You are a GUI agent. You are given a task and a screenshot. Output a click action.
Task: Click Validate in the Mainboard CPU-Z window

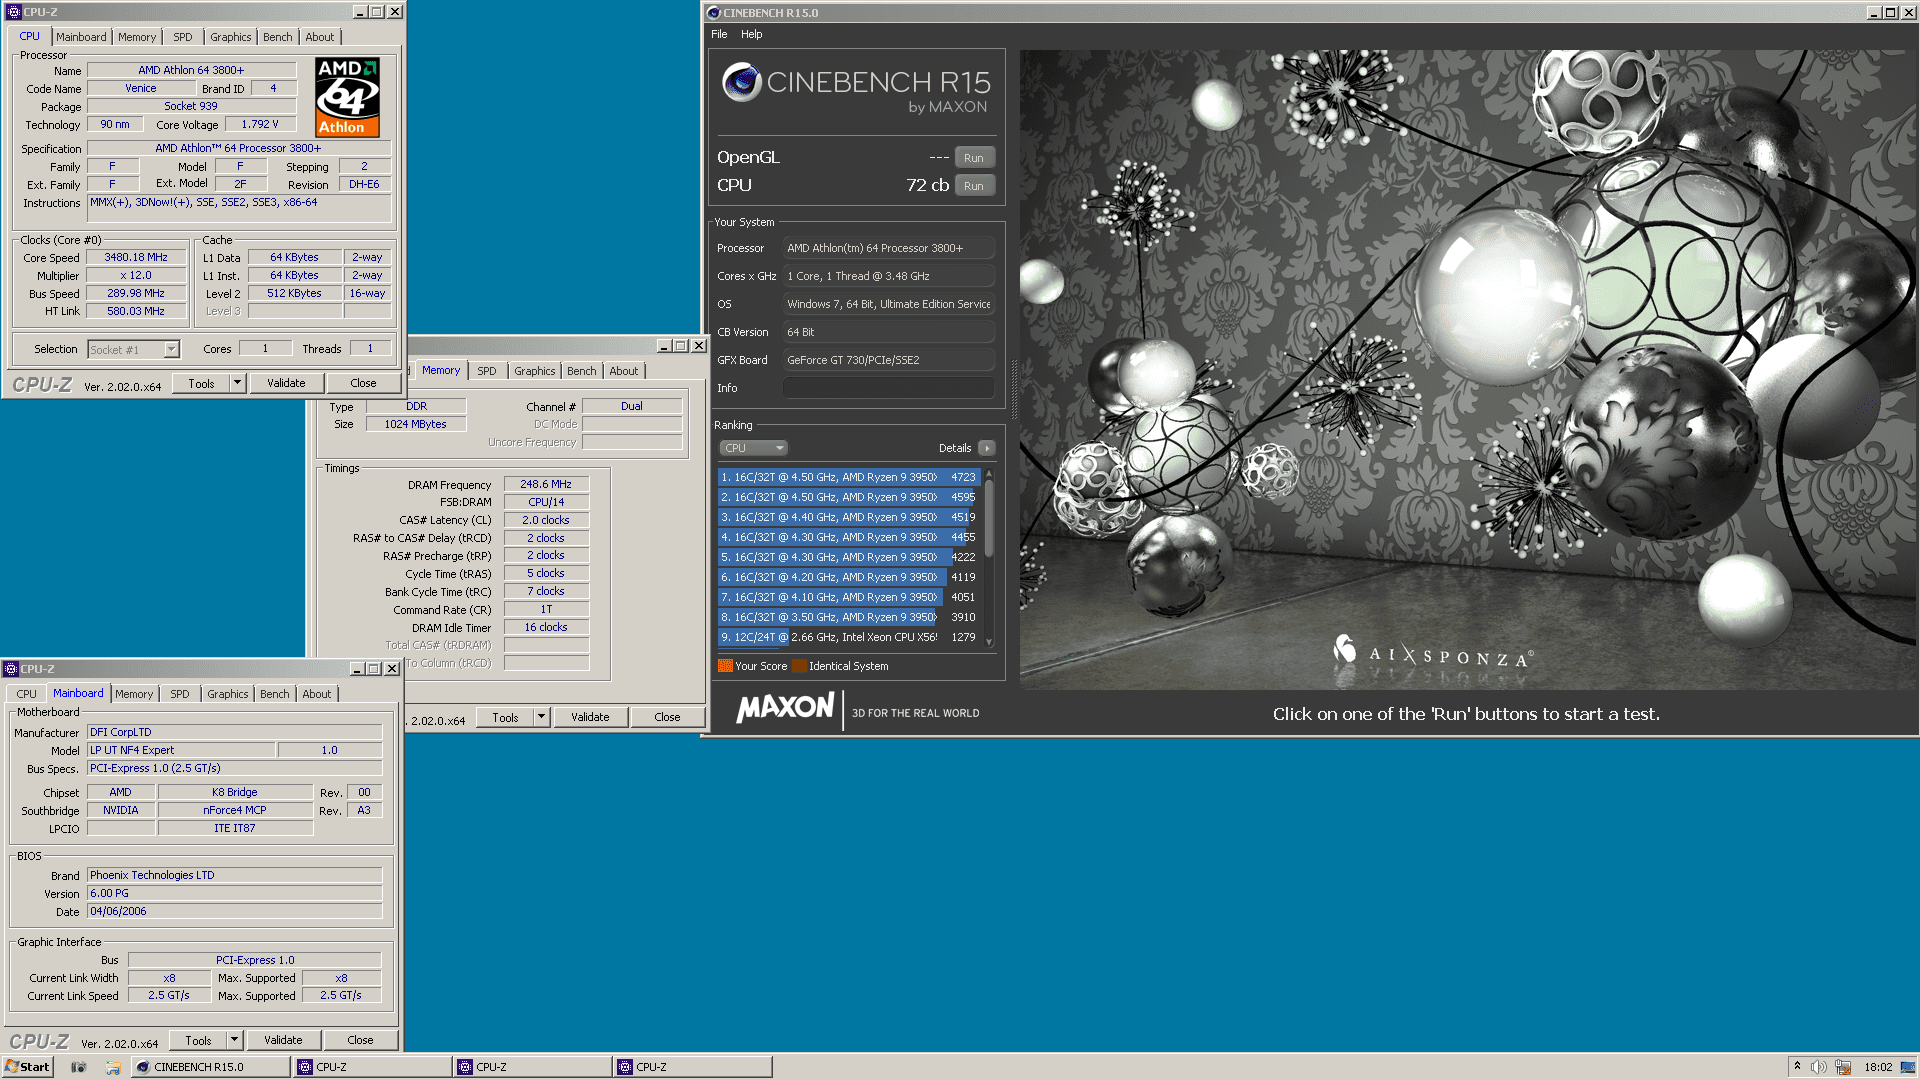tap(283, 1040)
